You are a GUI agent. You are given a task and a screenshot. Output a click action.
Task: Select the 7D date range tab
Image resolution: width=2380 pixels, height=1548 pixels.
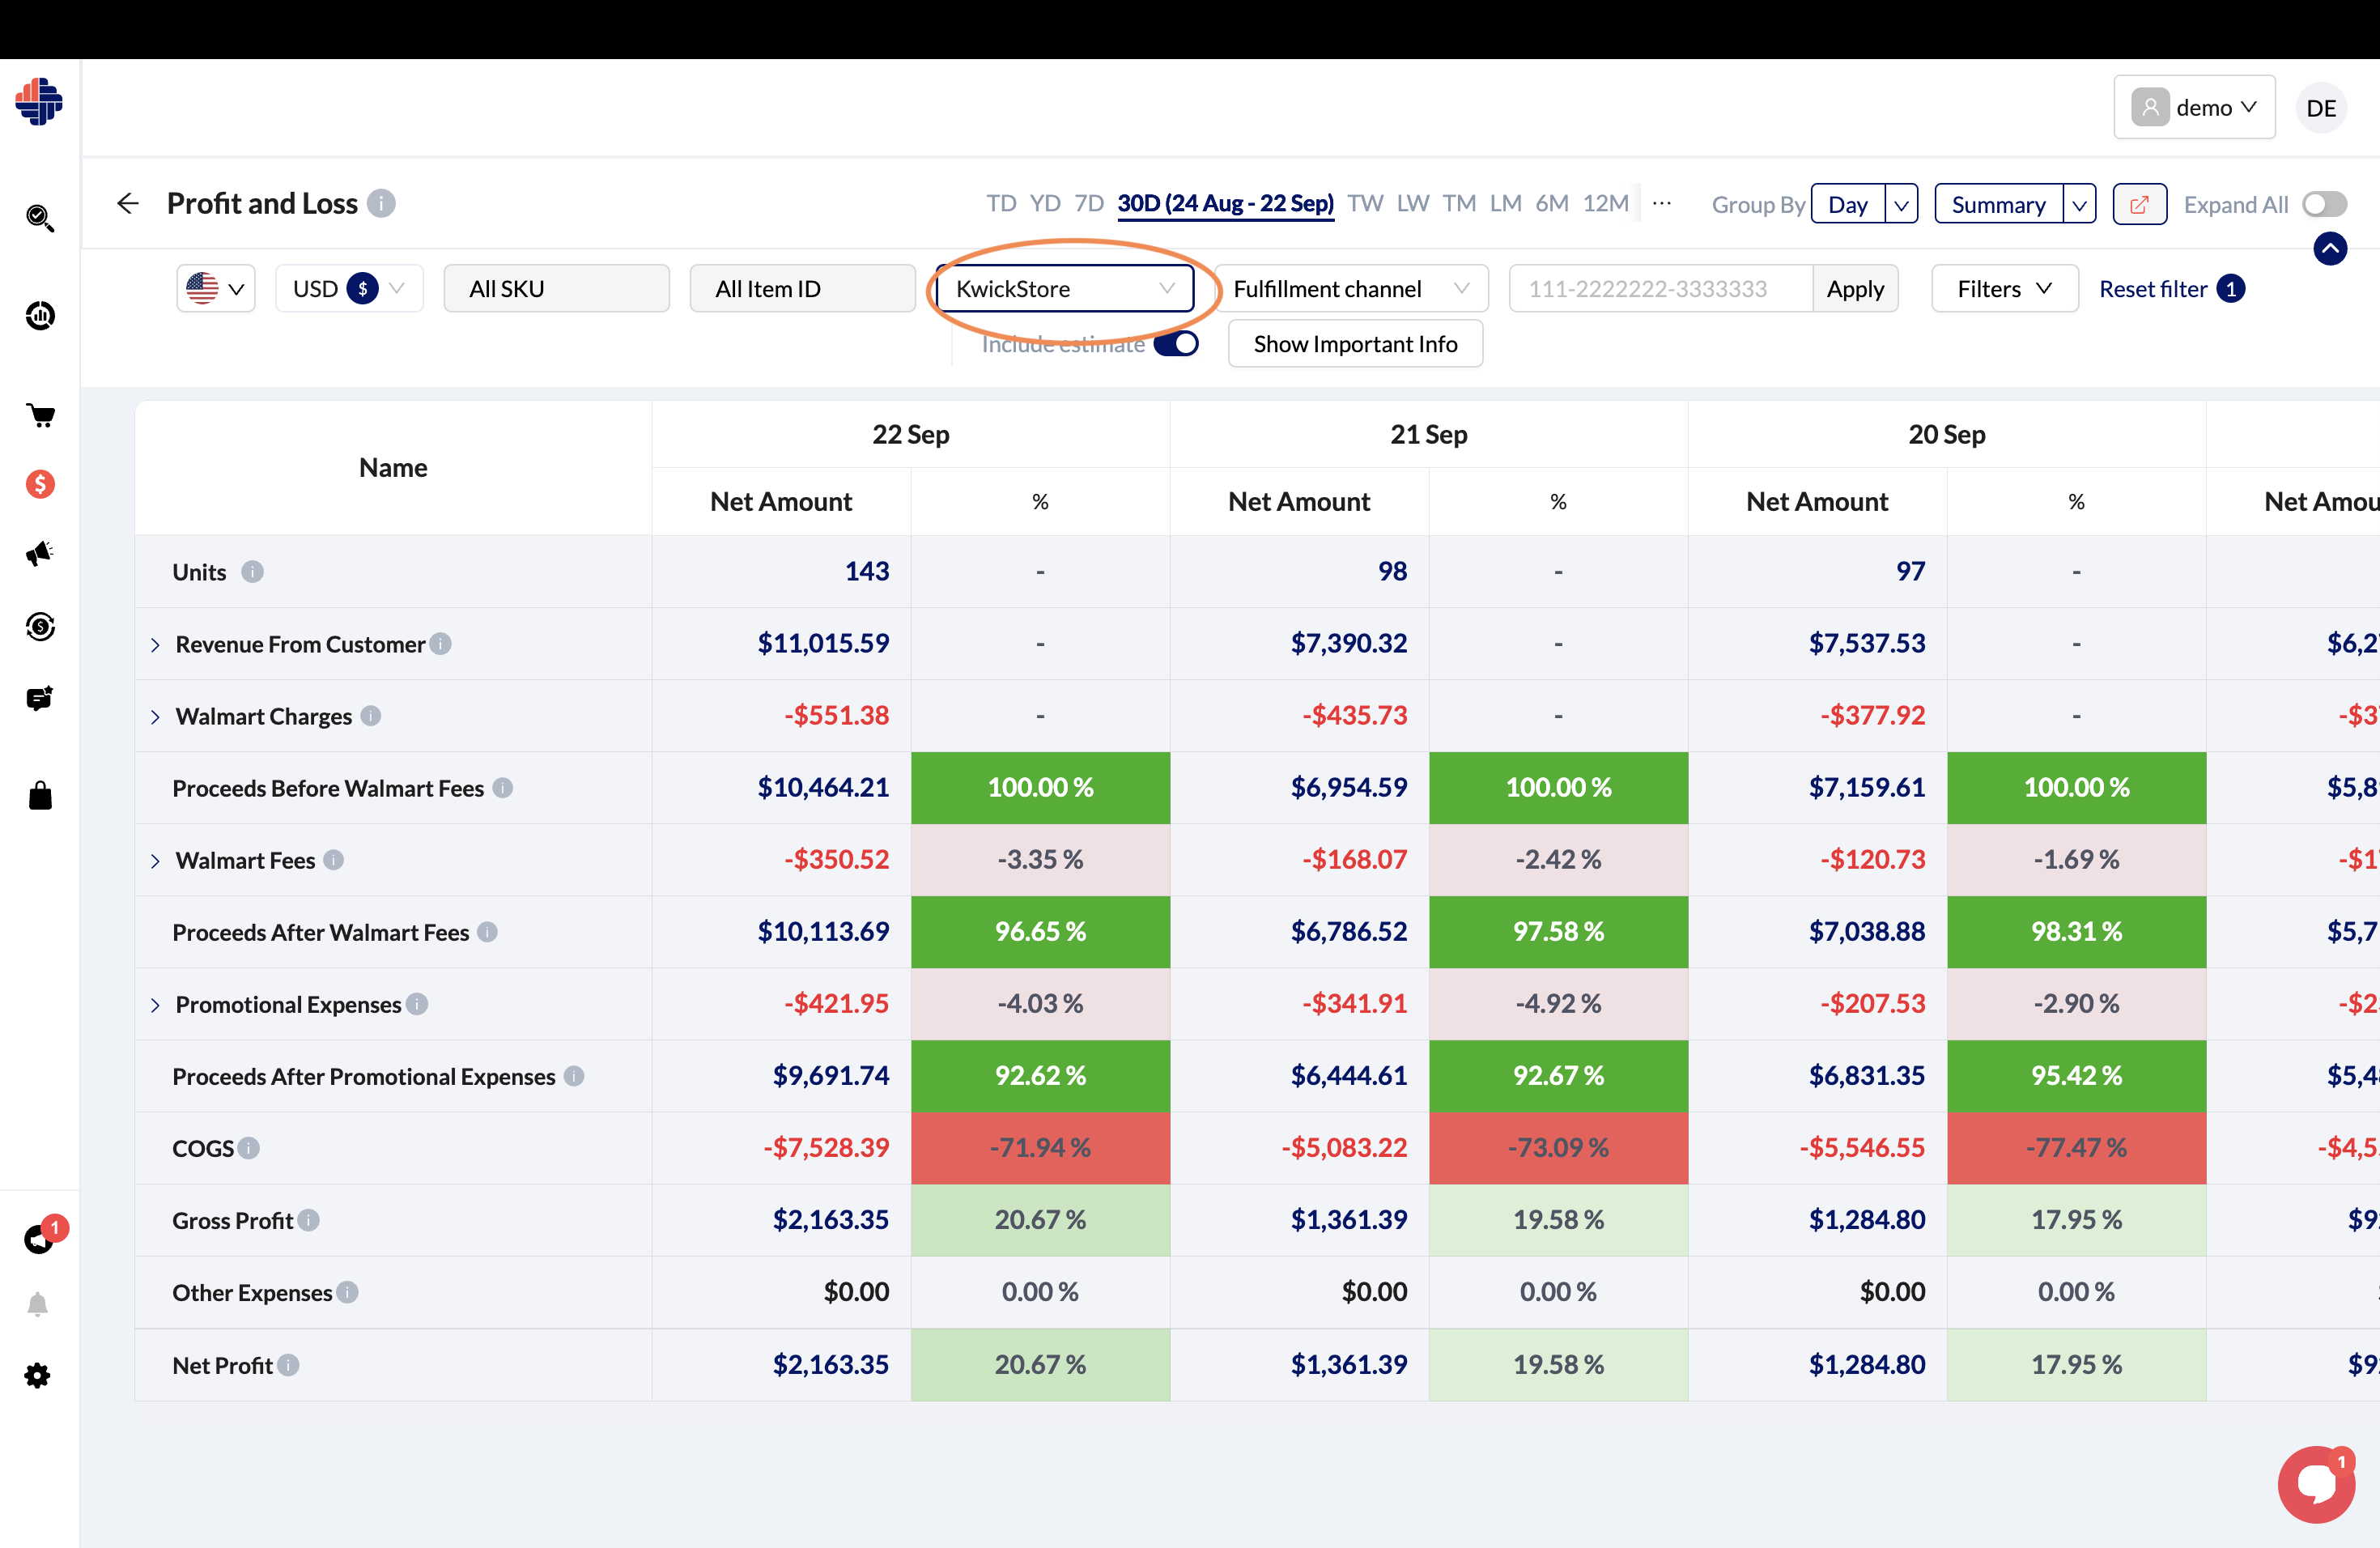[1088, 203]
